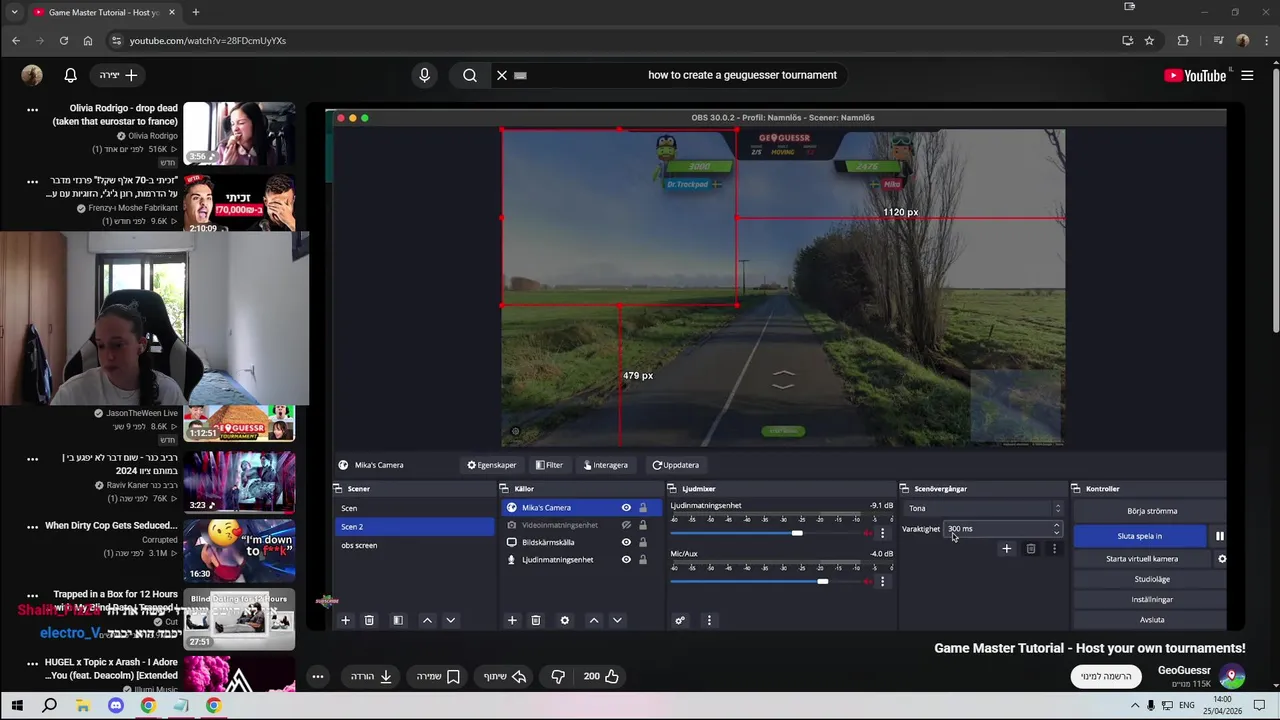Reload the page in Chrome

64,41
